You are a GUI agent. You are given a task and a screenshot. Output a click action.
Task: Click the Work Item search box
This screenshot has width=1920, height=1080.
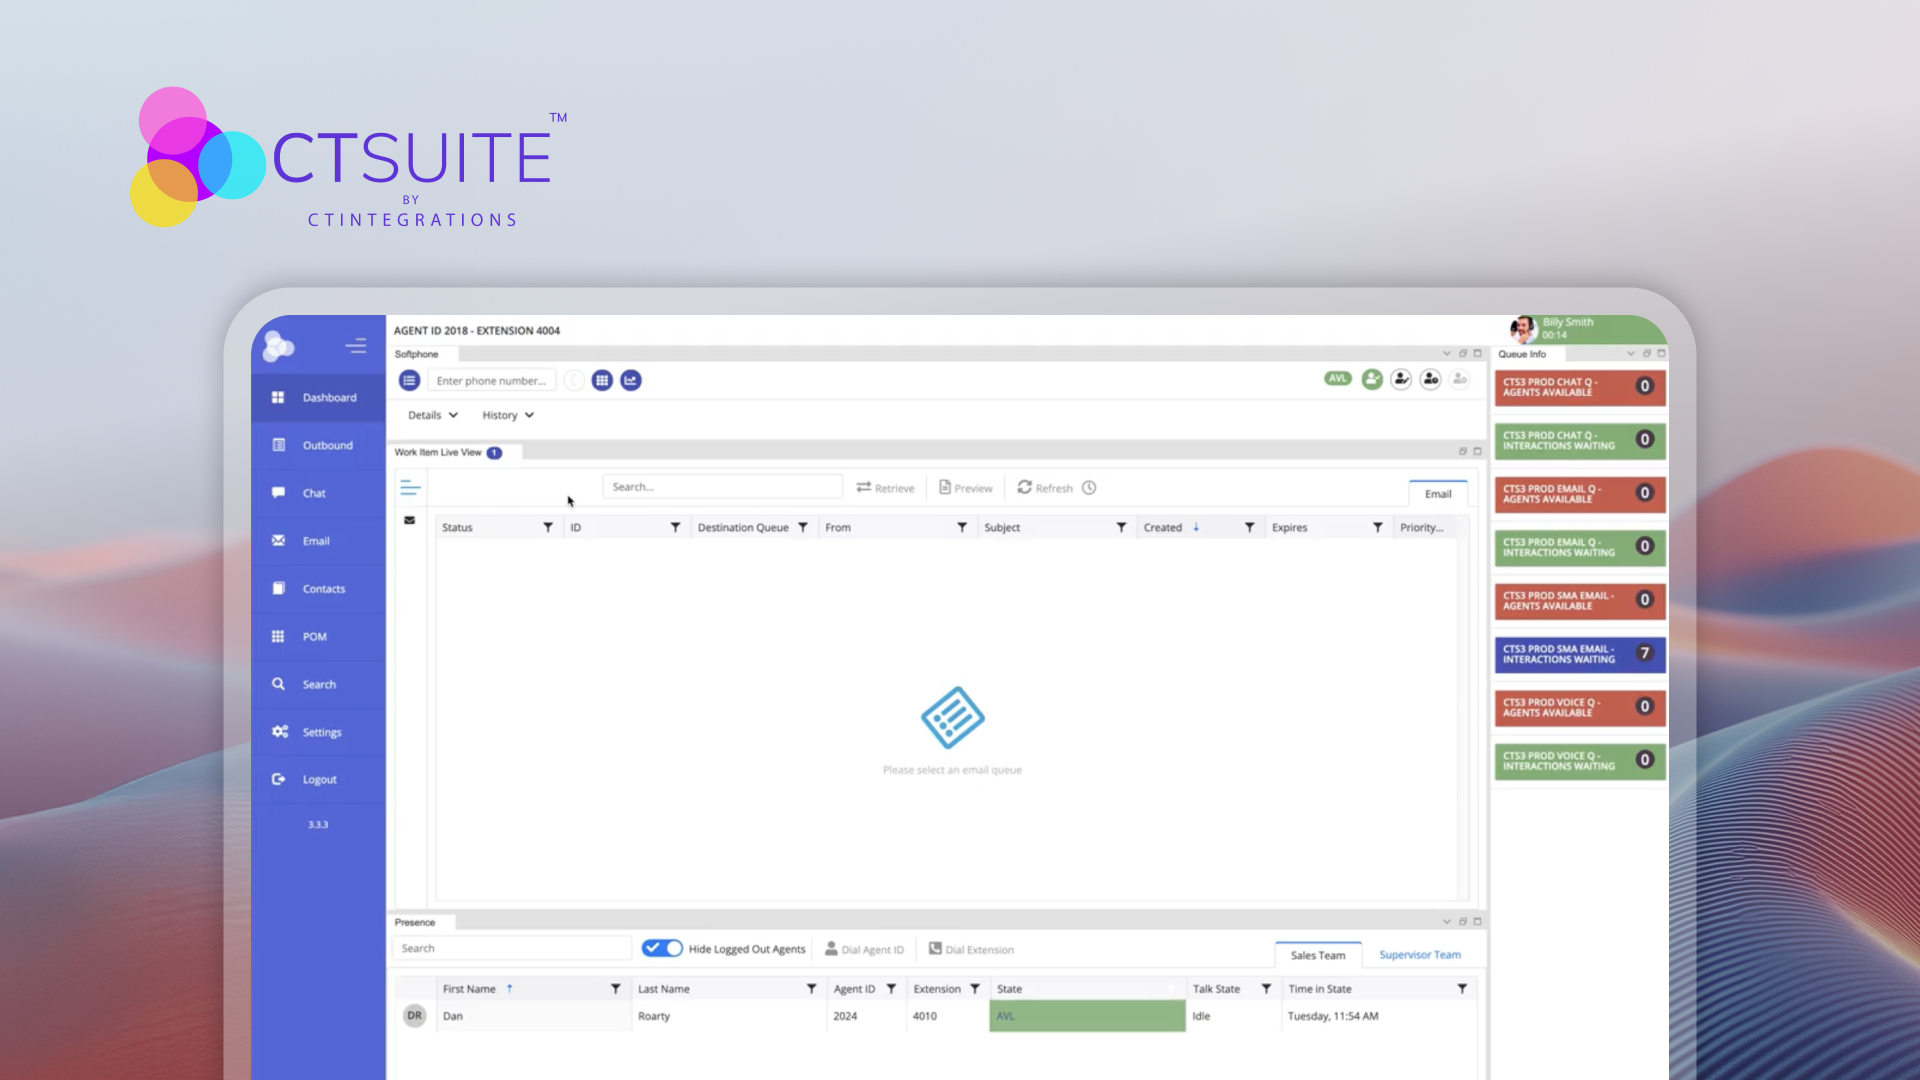coord(722,487)
